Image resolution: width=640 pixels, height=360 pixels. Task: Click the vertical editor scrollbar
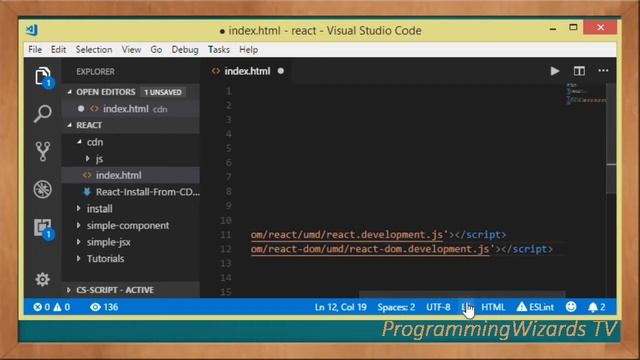[611, 139]
